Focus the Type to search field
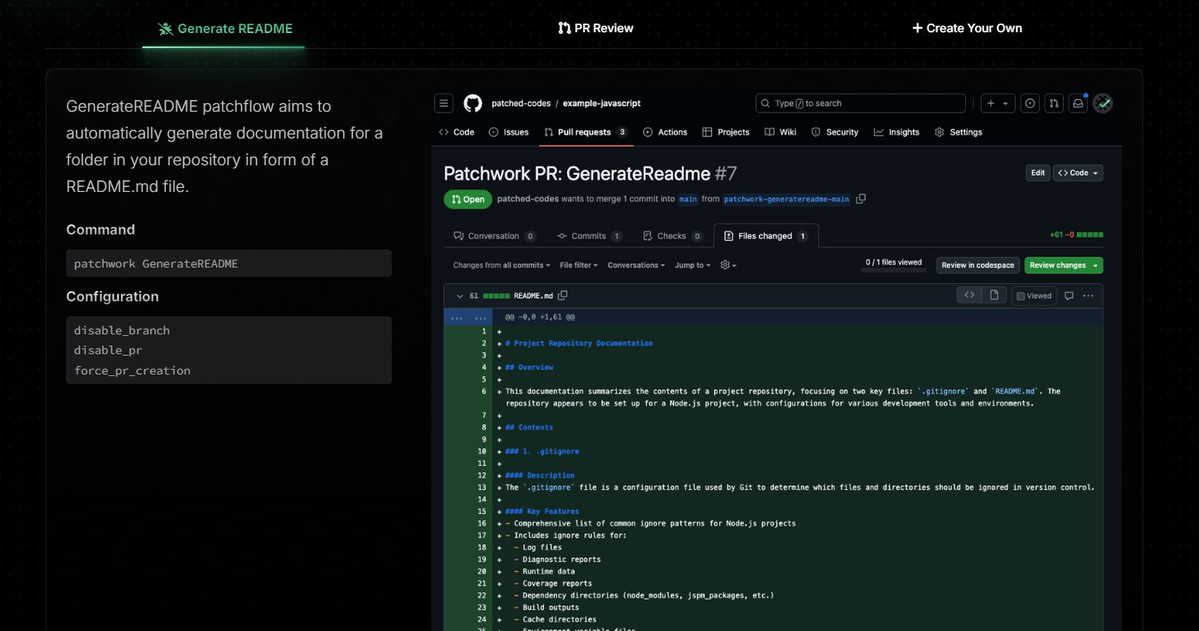This screenshot has width=1199, height=631. pyautogui.click(x=860, y=103)
